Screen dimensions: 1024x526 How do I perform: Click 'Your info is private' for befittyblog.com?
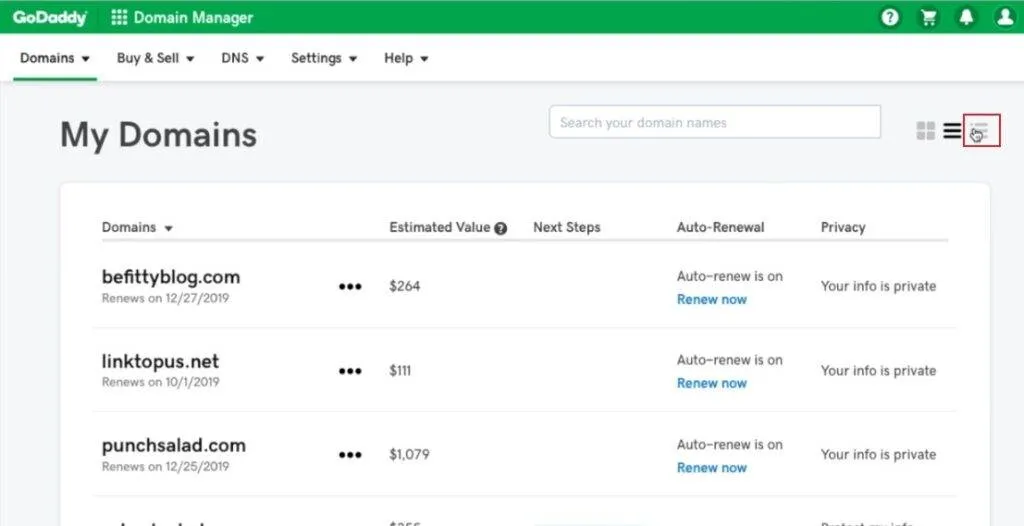point(878,286)
